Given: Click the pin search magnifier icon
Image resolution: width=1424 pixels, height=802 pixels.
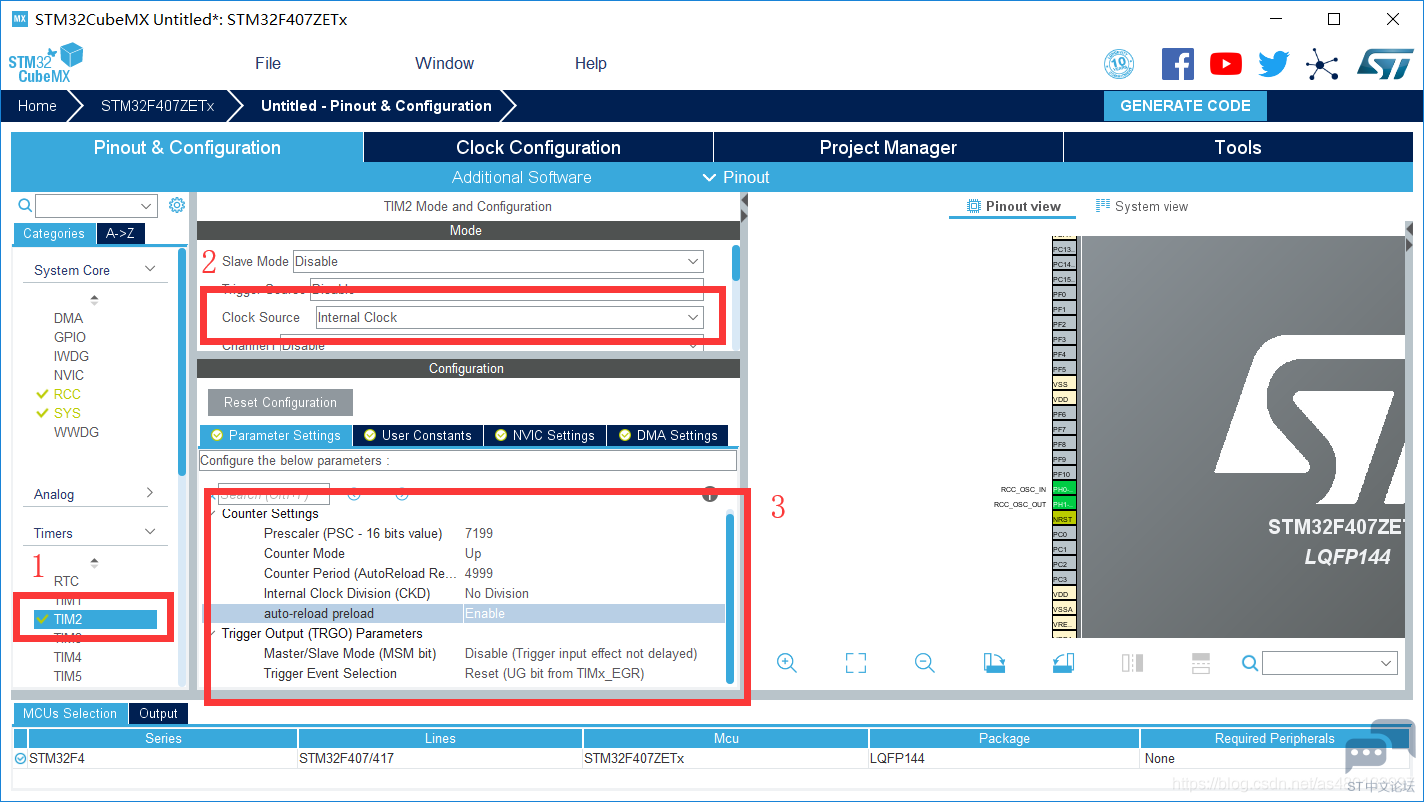Looking at the screenshot, I should [1249, 663].
